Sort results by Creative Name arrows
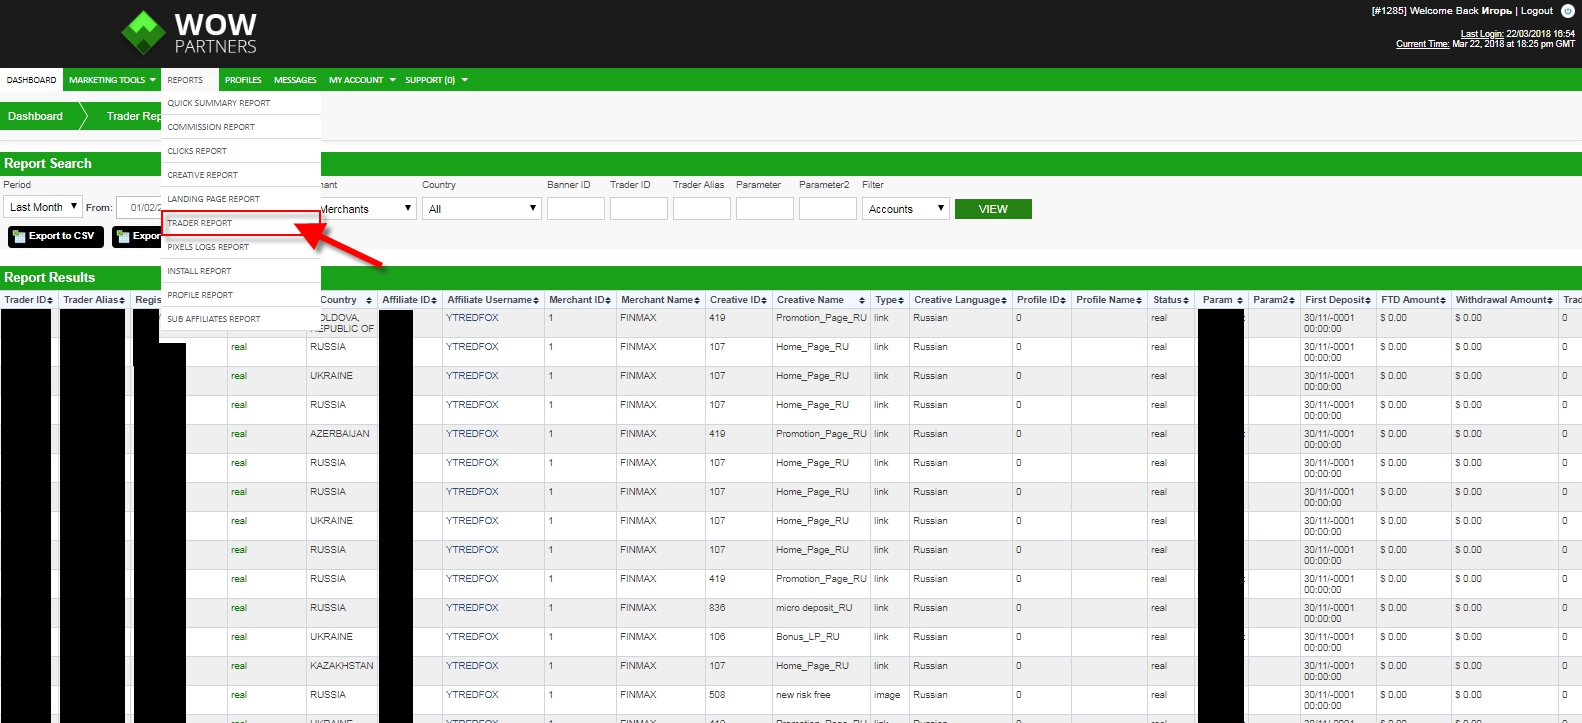This screenshot has height=723, width=1582. [862, 300]
